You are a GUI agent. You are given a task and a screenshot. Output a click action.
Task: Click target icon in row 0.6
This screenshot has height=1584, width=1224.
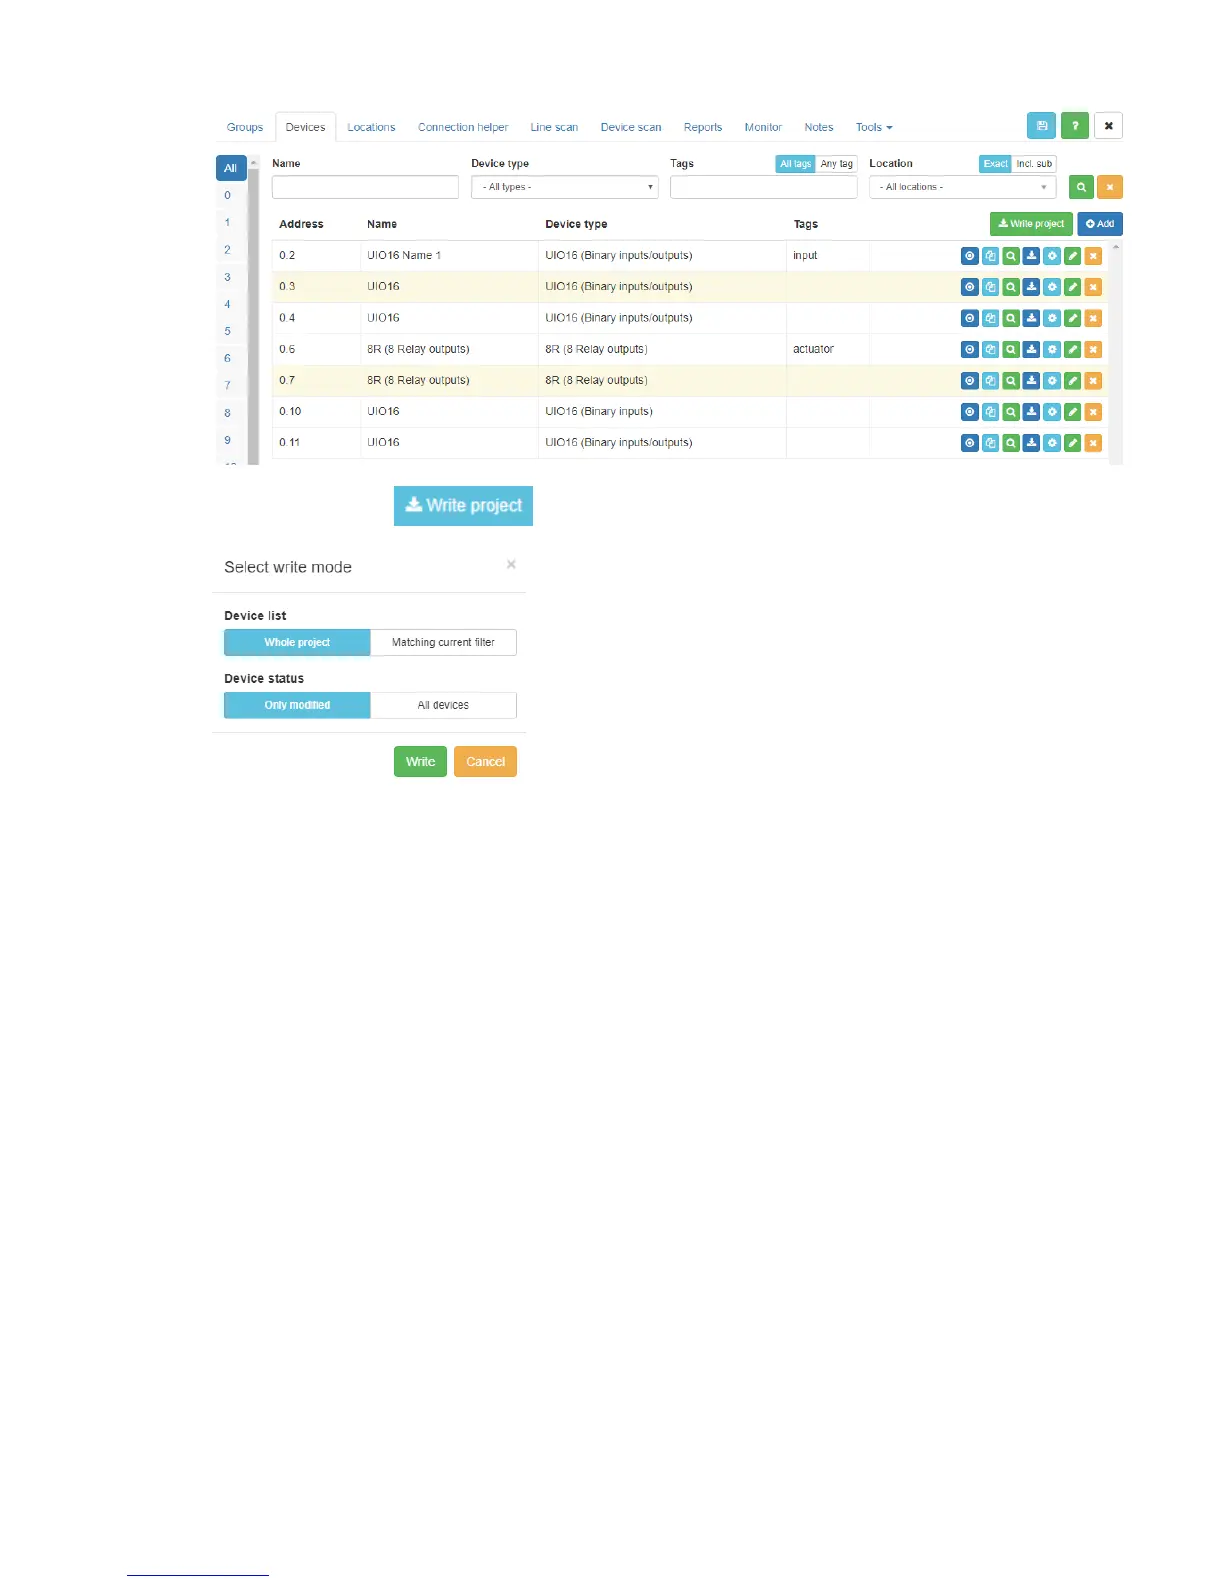[x=970, y=349]
